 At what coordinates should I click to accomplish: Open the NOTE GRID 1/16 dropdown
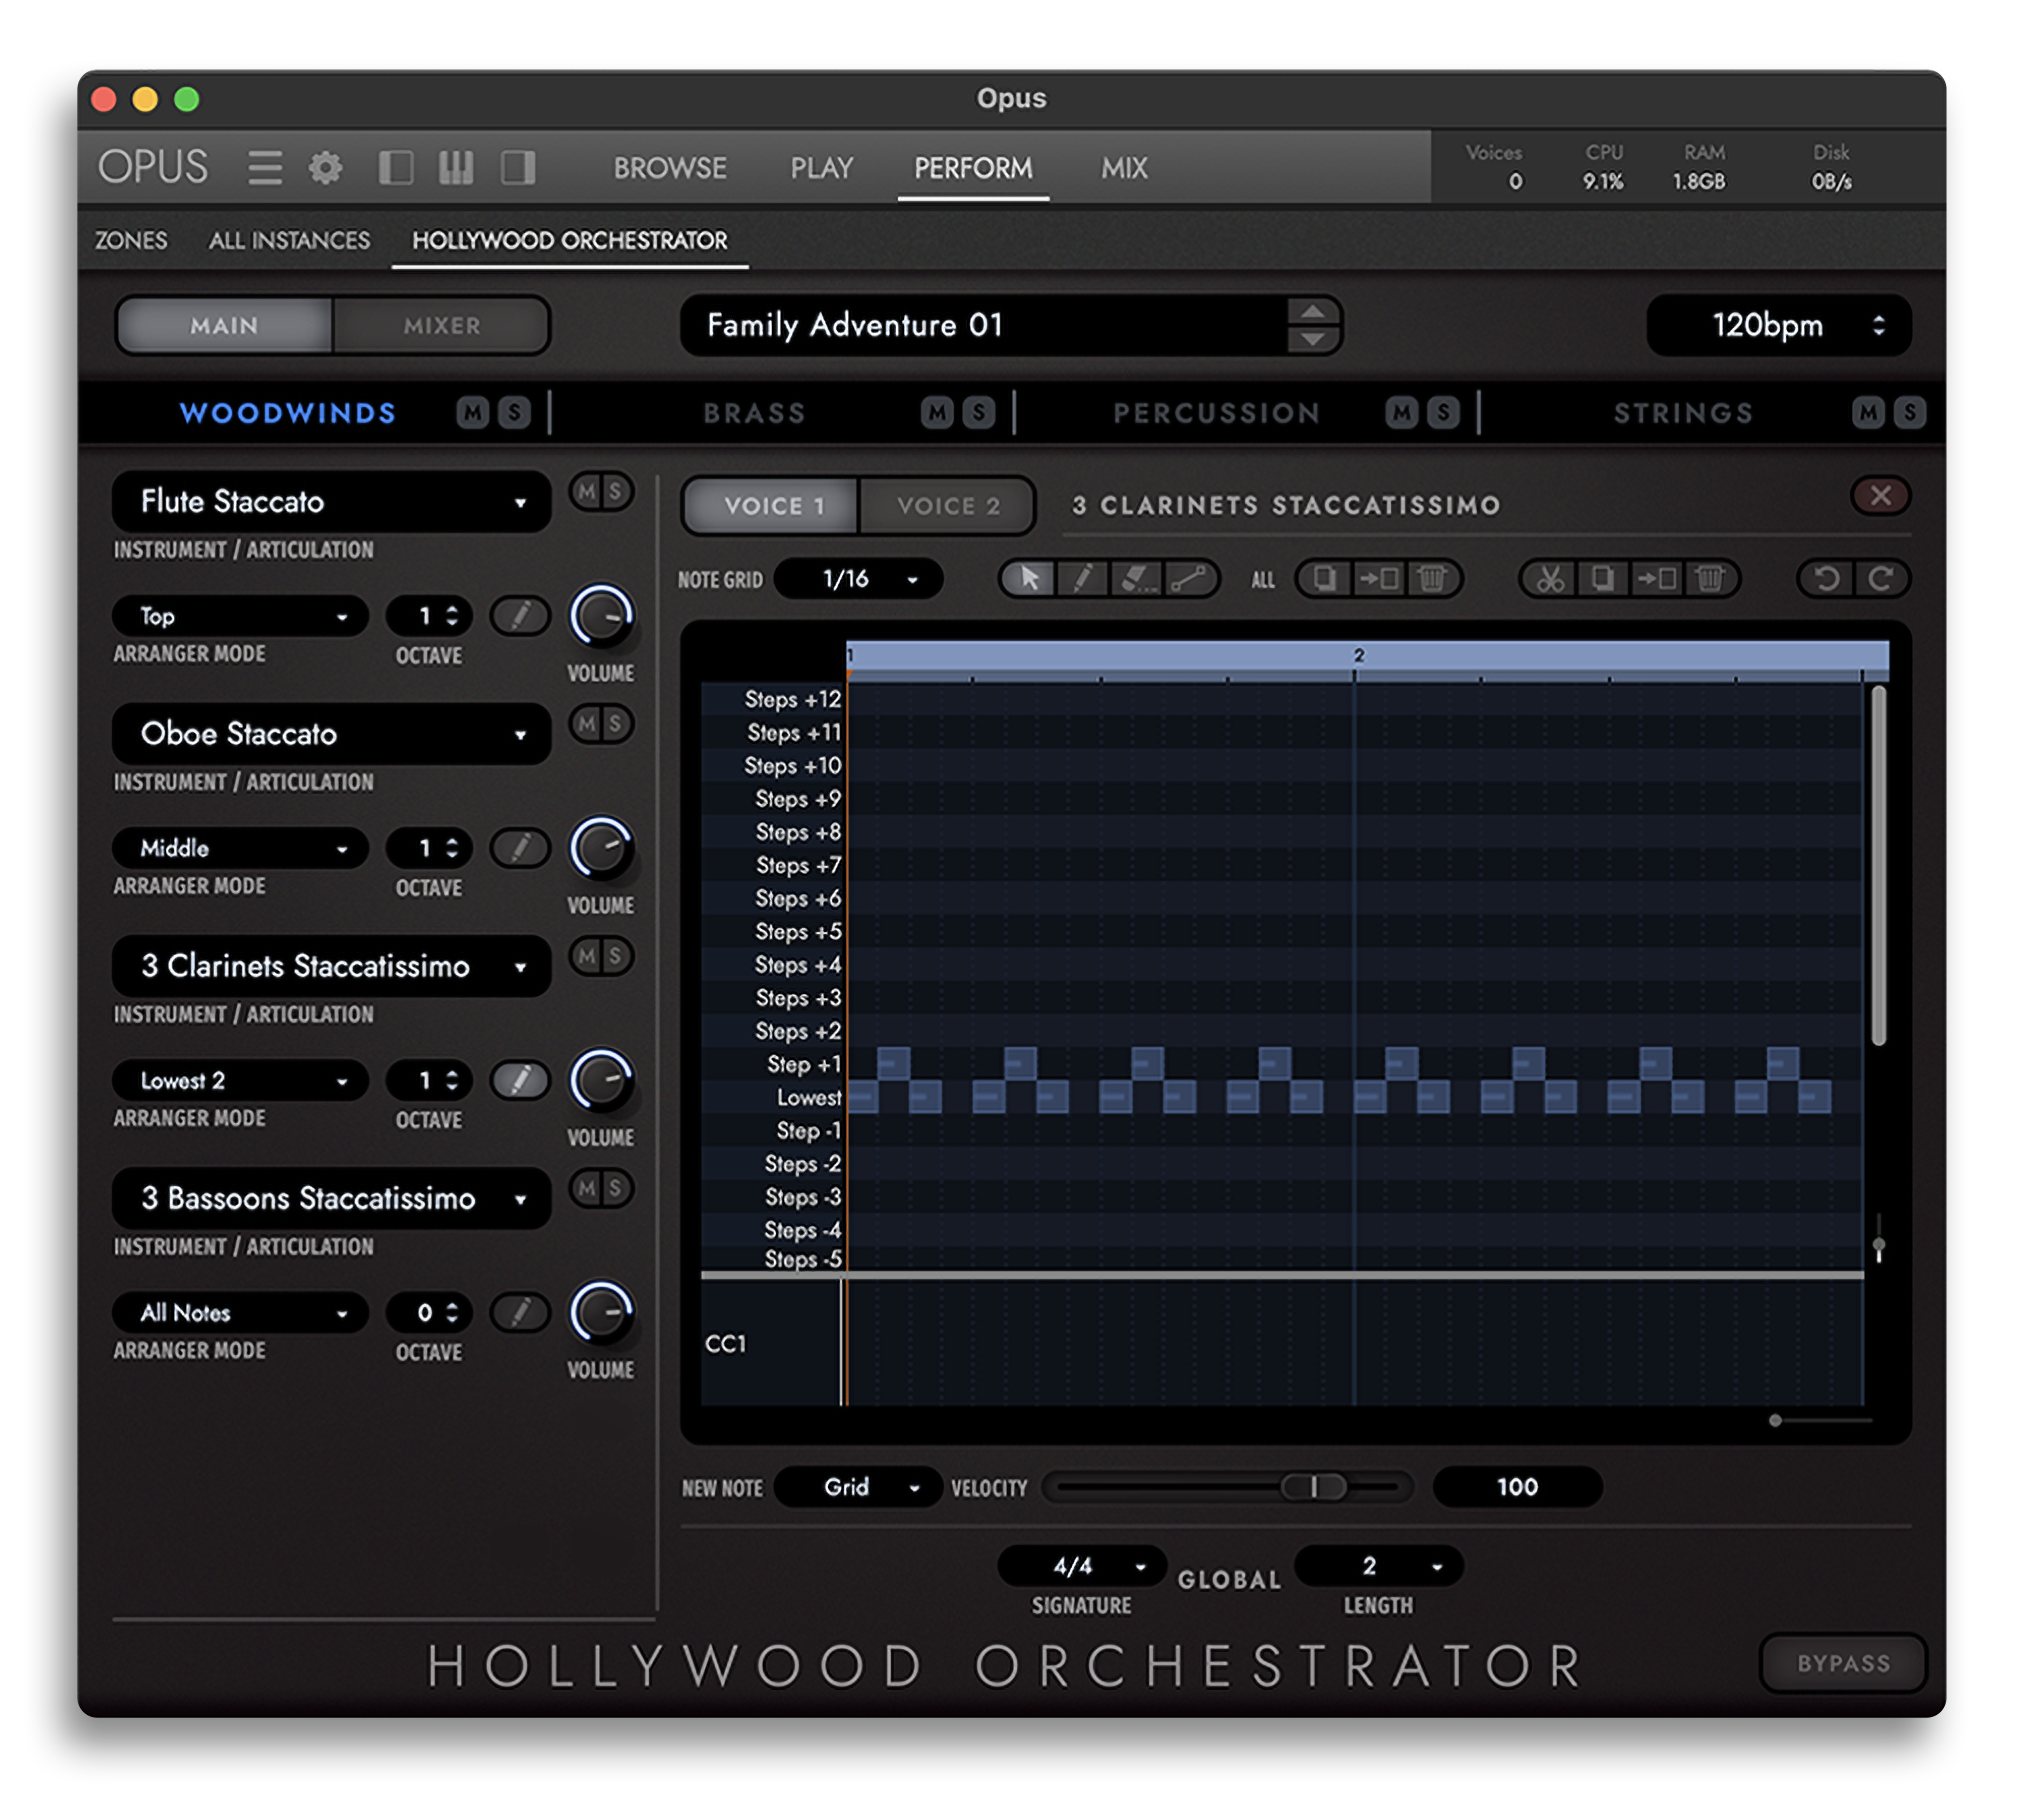click(857, 578)
